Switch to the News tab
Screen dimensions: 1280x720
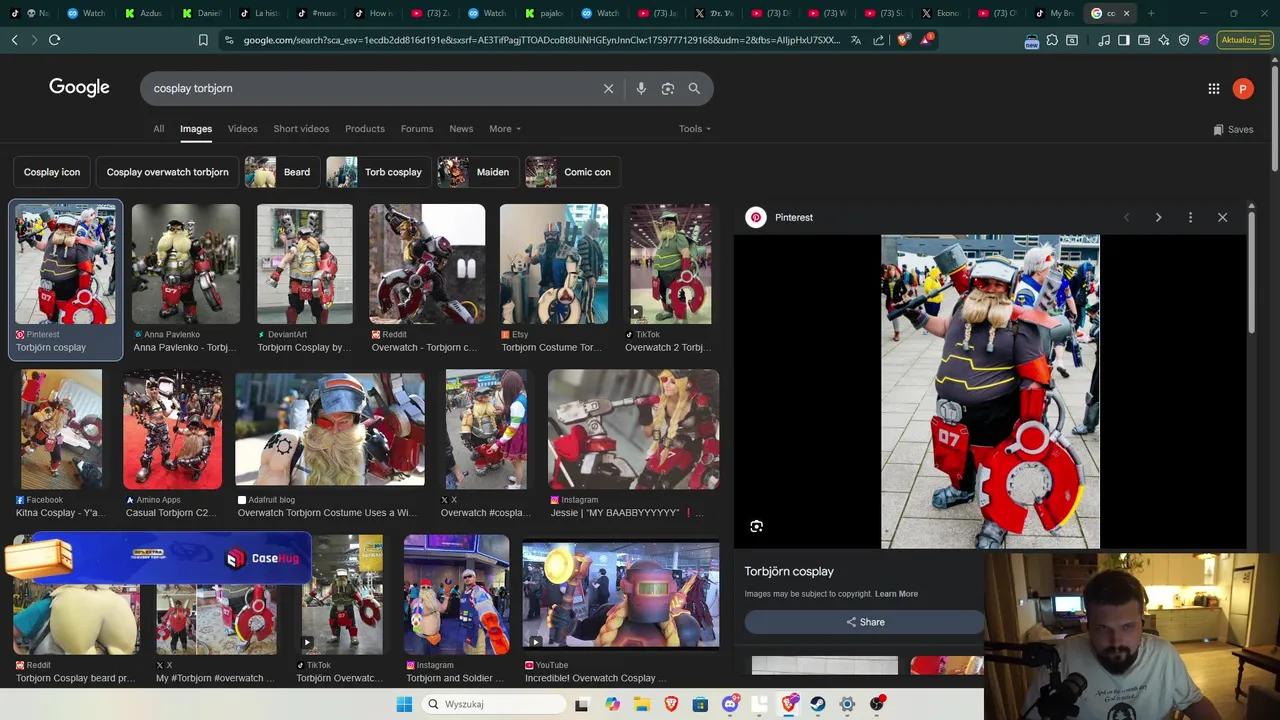tap(461, 129)
